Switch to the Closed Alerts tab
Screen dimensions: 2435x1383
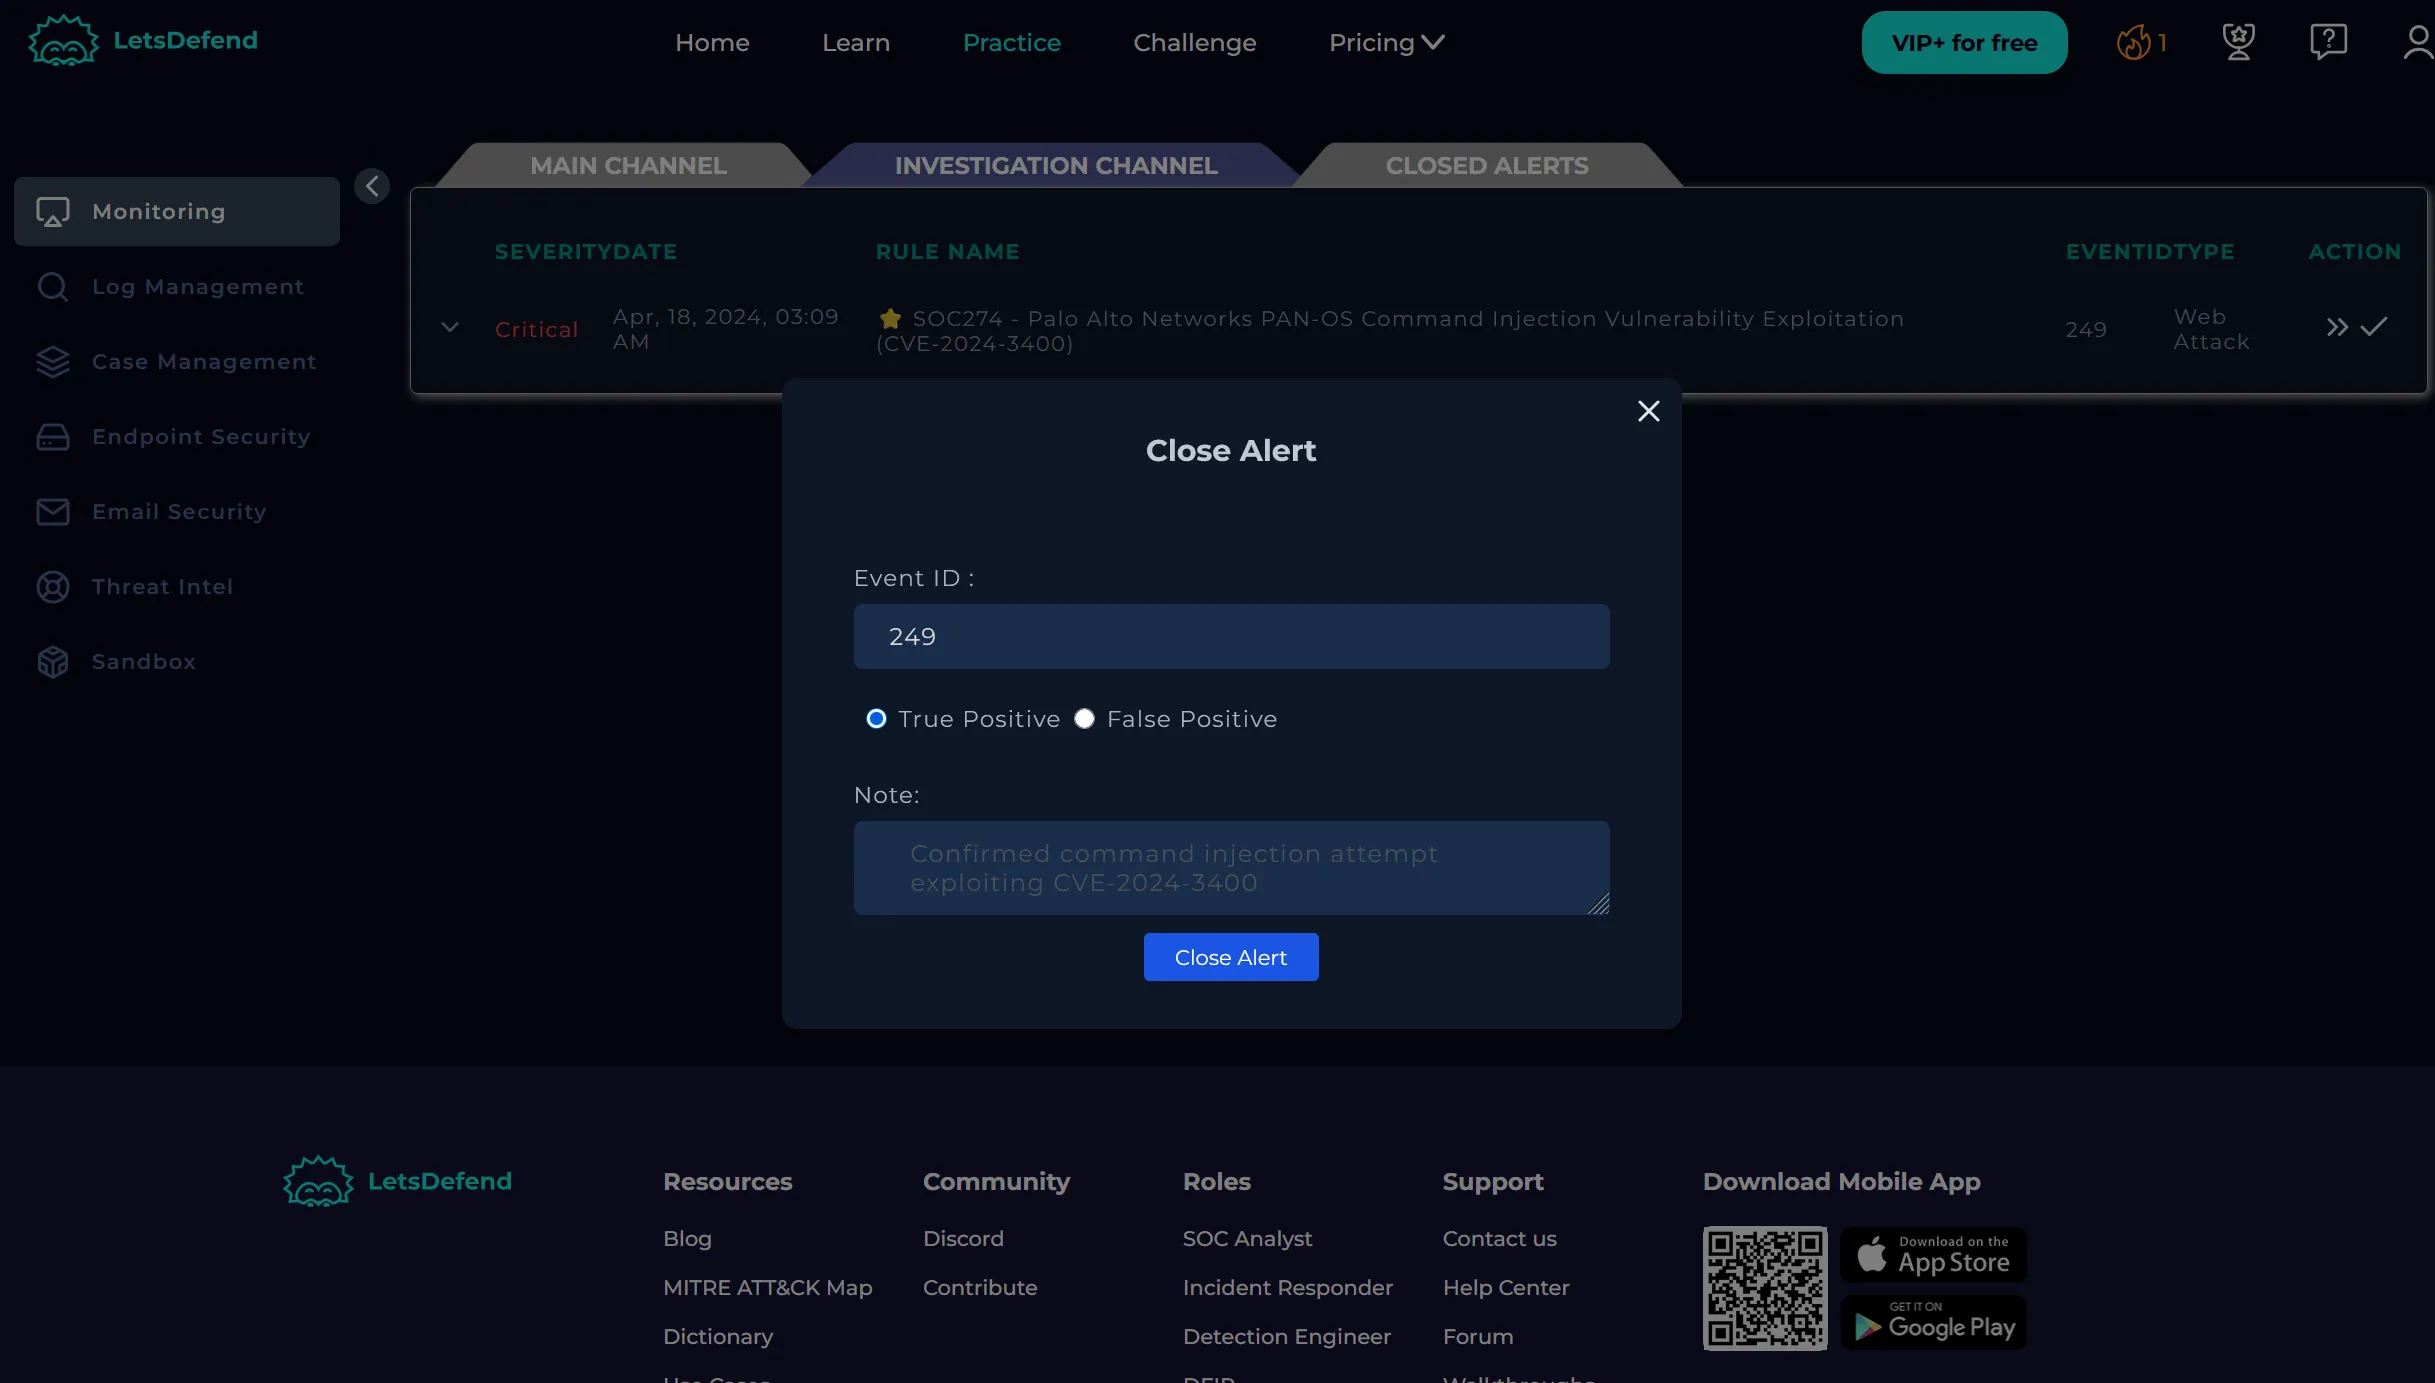pos(1486,166)
